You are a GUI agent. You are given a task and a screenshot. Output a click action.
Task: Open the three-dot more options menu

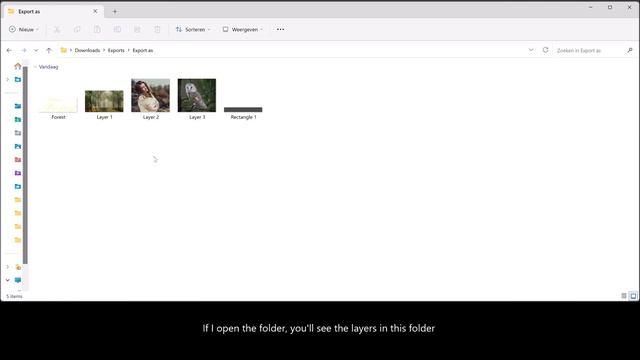point(280,29)
